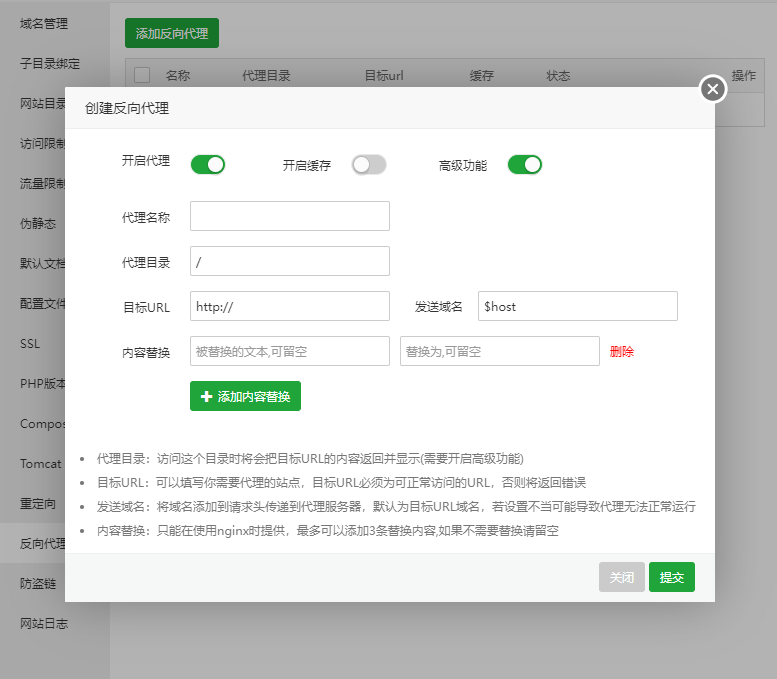The width and height of the screenshot is (777, 679).
Task: Open 默认文档 in the sidebar
Action: tap(43, 264)
